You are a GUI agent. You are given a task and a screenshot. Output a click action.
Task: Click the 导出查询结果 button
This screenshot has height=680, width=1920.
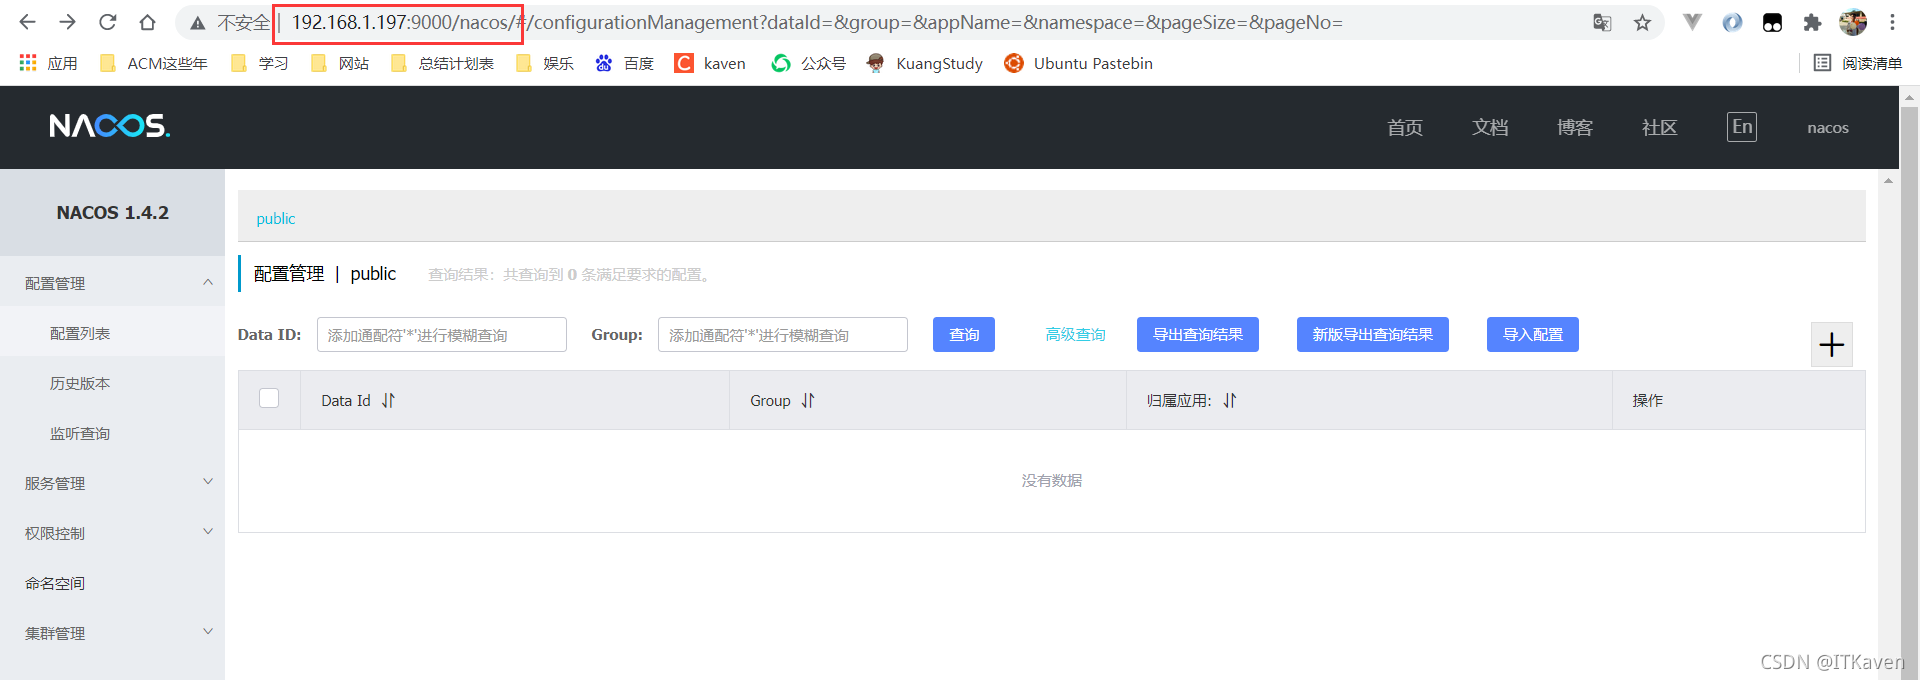tap(1198, 334)
